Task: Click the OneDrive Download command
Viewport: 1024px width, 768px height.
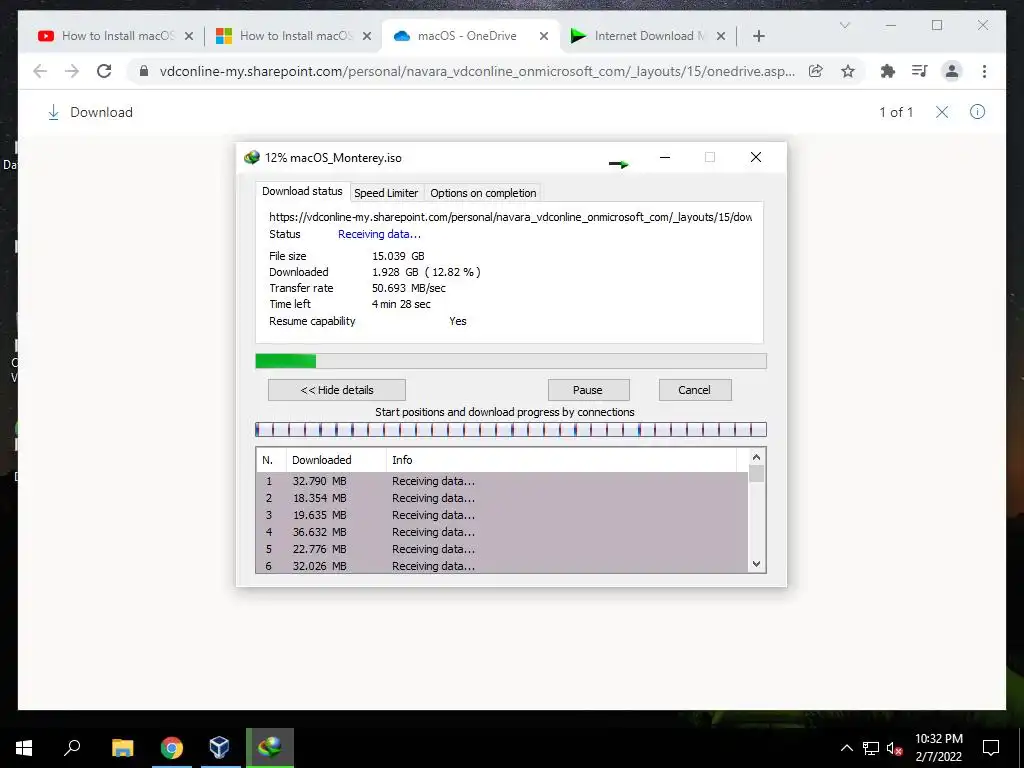Action: click(x=90, y=112)
